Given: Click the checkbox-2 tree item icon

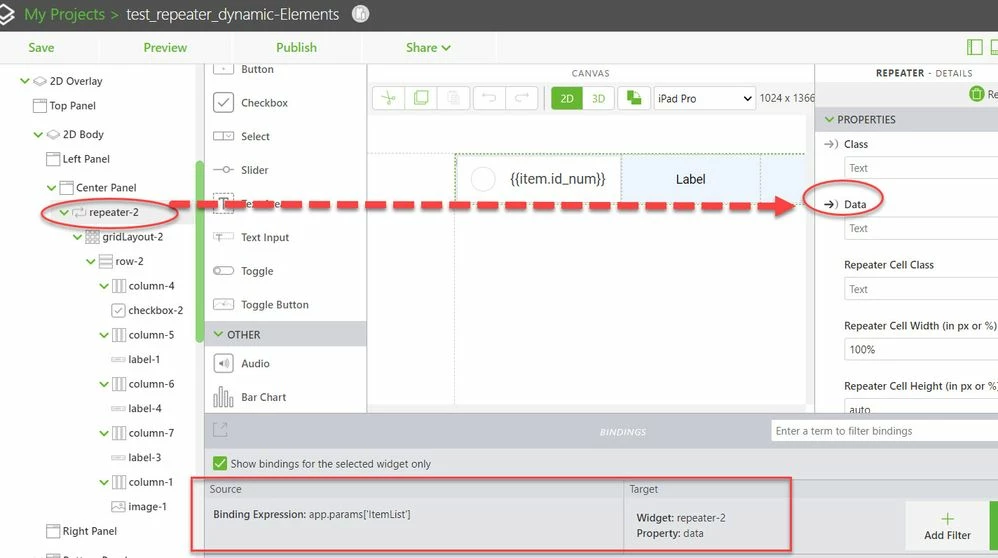Looking at the screenshot, I should pyautogui.click(x=118, y=310).
